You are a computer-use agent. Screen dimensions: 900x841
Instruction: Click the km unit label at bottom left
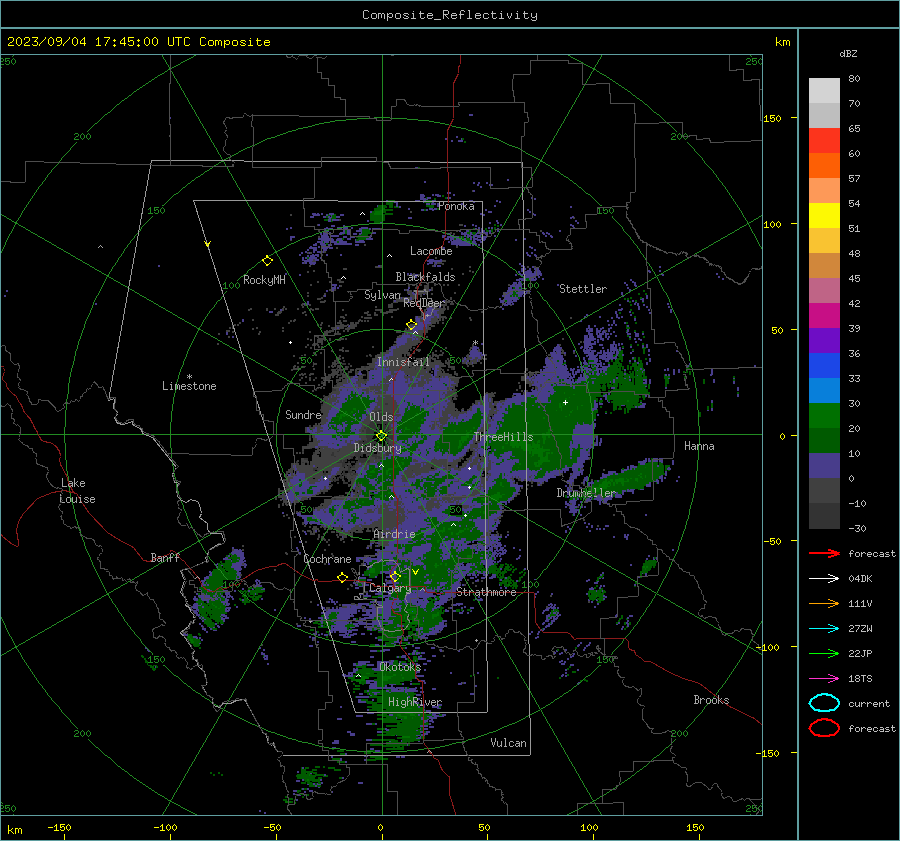[14, 830]
